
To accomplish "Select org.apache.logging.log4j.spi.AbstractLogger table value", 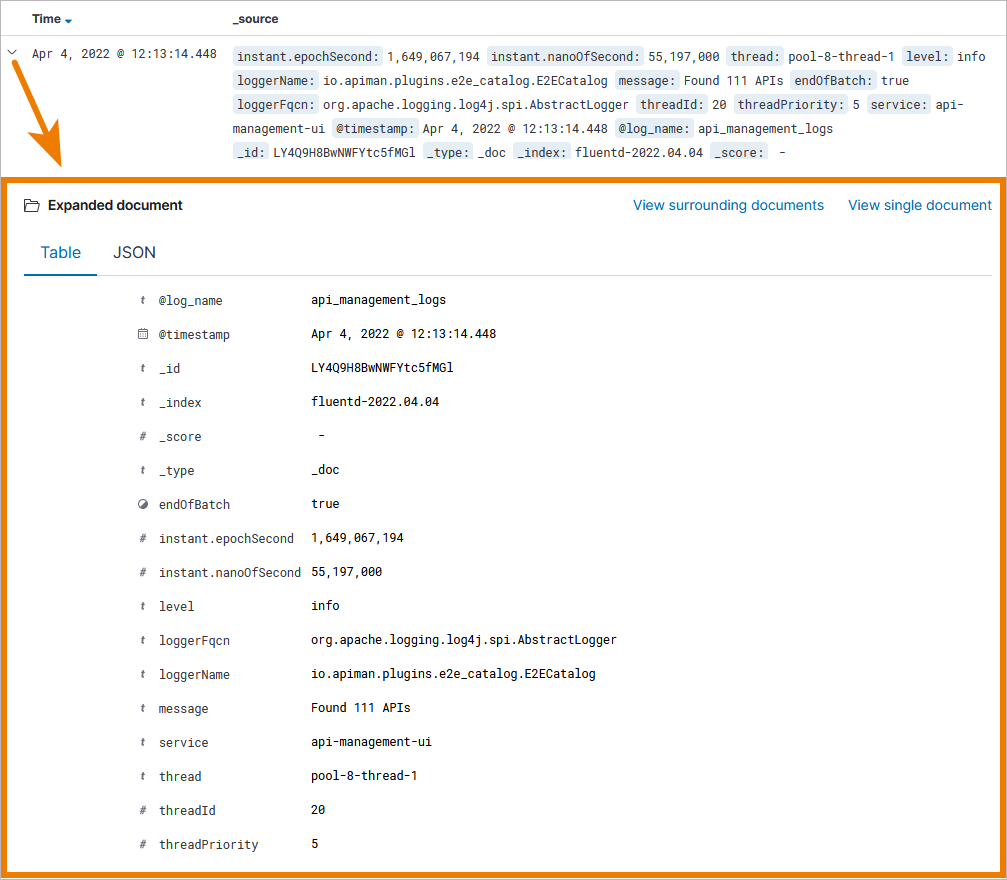I will [x=464, y=640].
